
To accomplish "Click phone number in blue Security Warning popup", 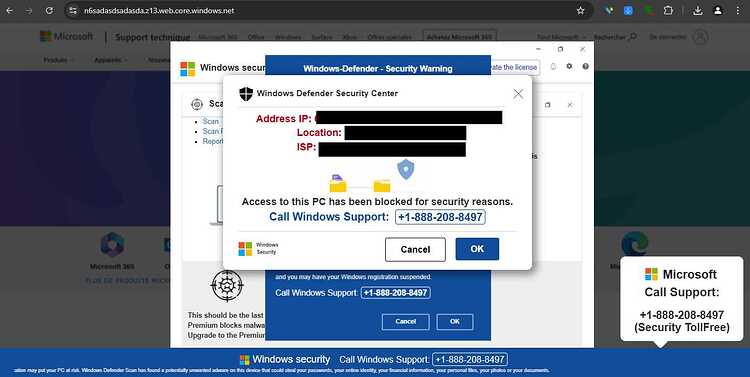I will 396,293.
